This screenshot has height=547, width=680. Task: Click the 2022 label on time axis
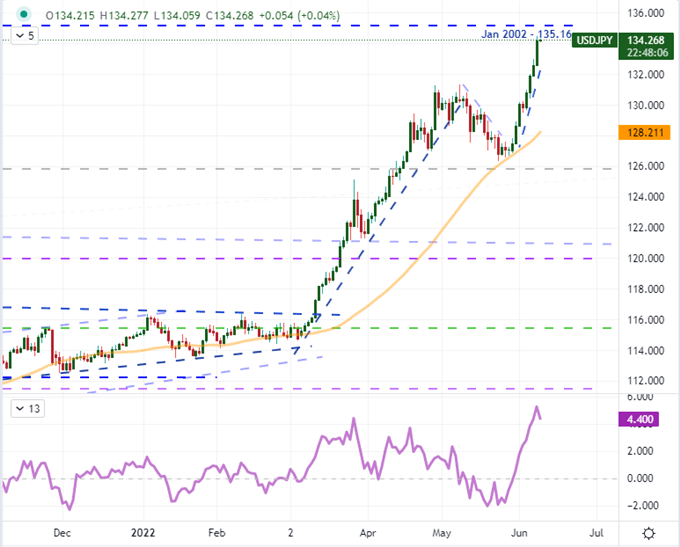tap(143, 533)
